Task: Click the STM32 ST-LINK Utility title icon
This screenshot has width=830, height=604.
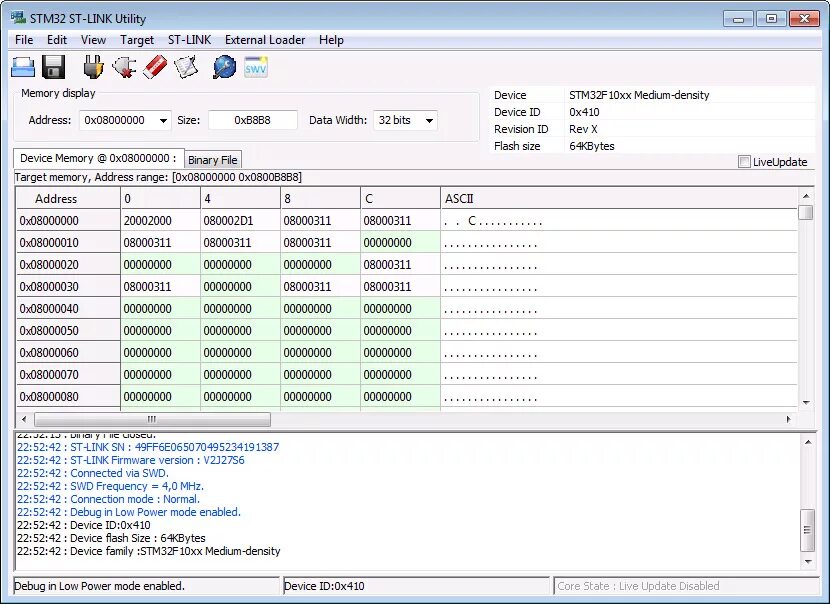Action: (x=18, y=17)
